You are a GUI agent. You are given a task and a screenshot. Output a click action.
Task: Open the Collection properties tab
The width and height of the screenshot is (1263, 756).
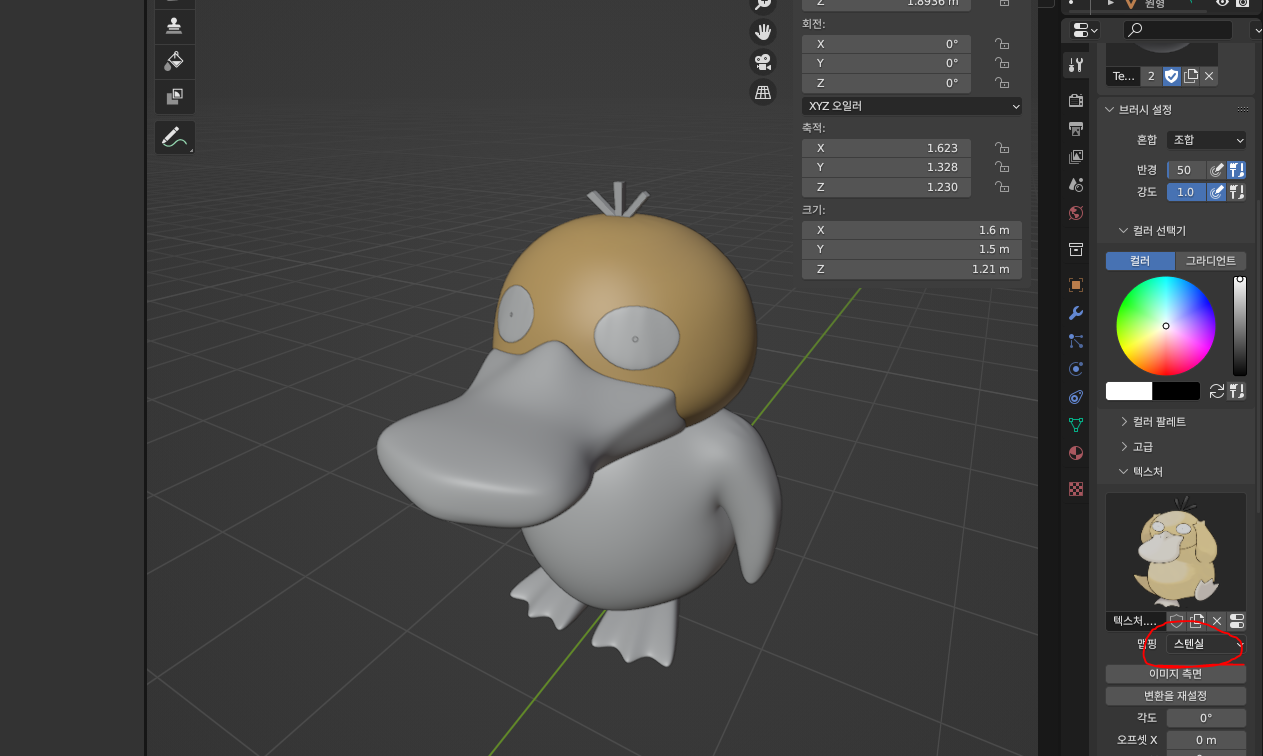(x=1076, y=248)
